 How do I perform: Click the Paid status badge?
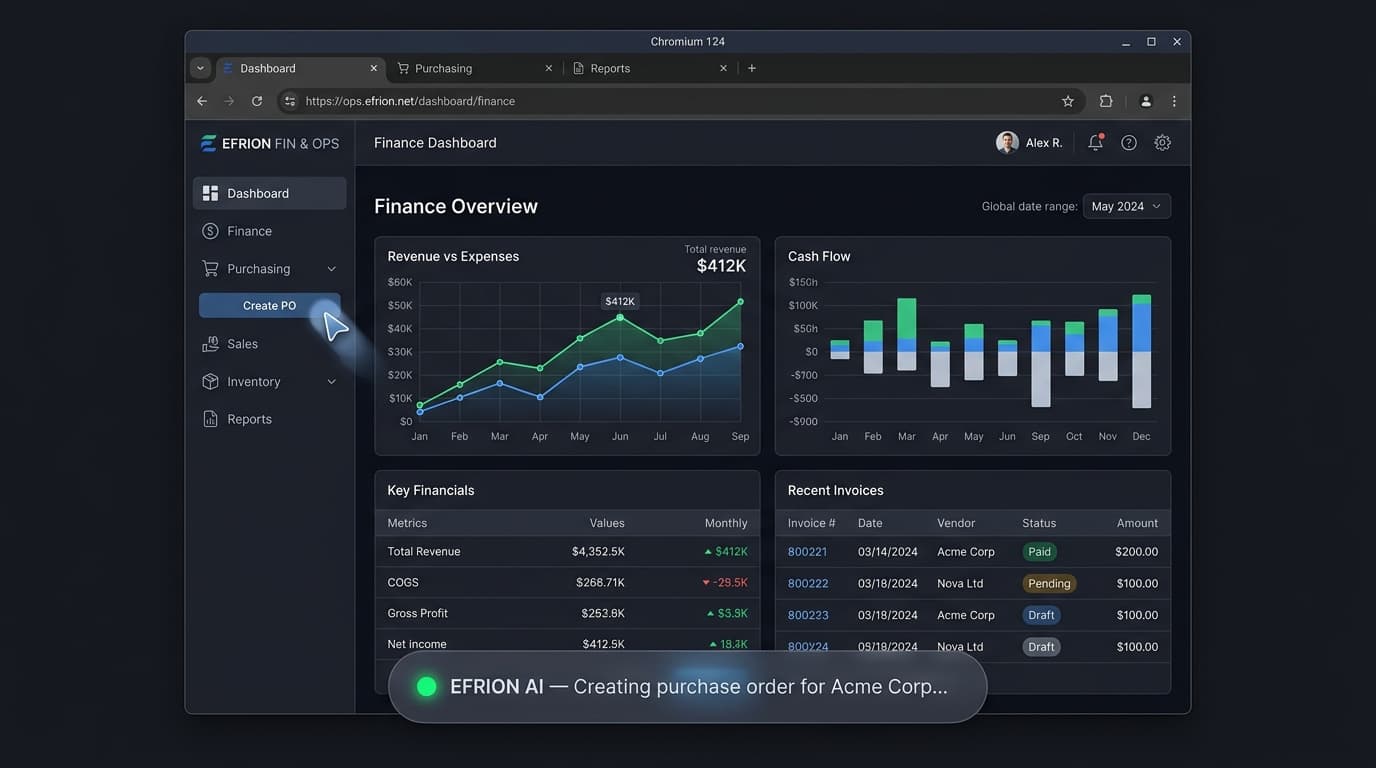click(x=1040, y=552)
